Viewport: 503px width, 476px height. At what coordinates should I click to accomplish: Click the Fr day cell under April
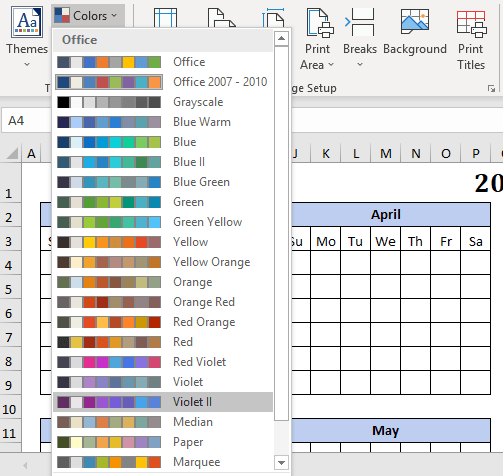[446, 239]
